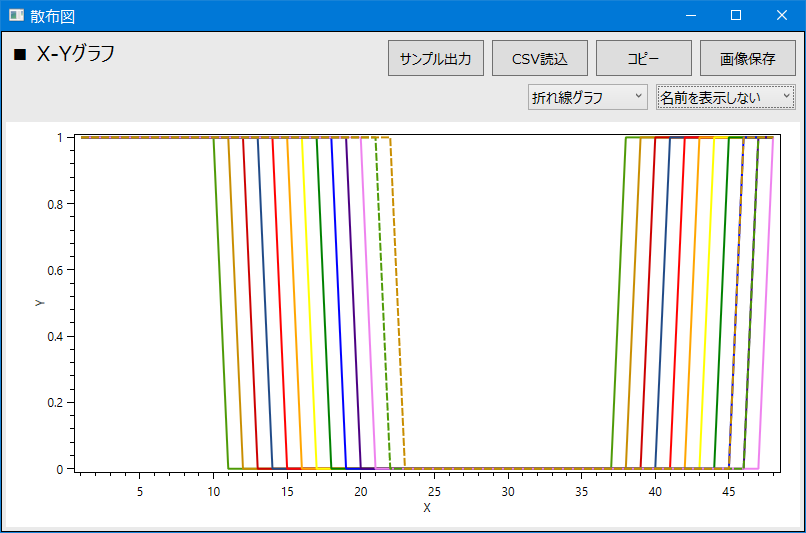Image resolution: width=806 pixels, height=533 pixels.
Task: Click the X-axis tick label 30
Action: click(x=508, y=492)
